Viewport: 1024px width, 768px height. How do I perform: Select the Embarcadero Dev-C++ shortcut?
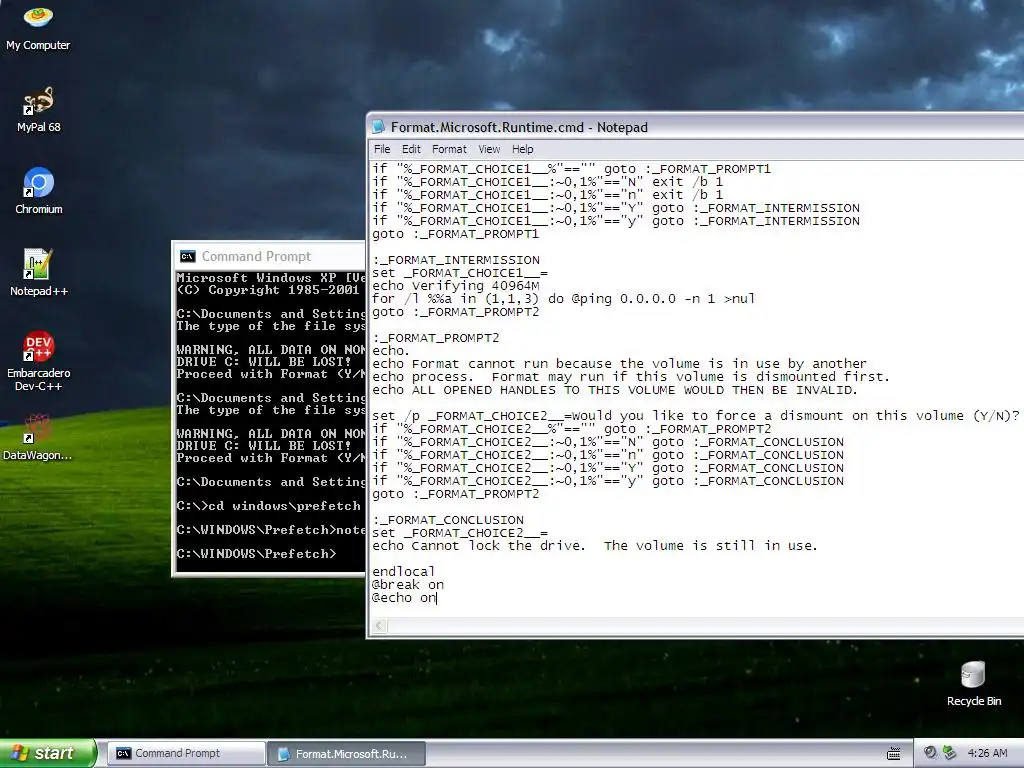pos(39,361)
